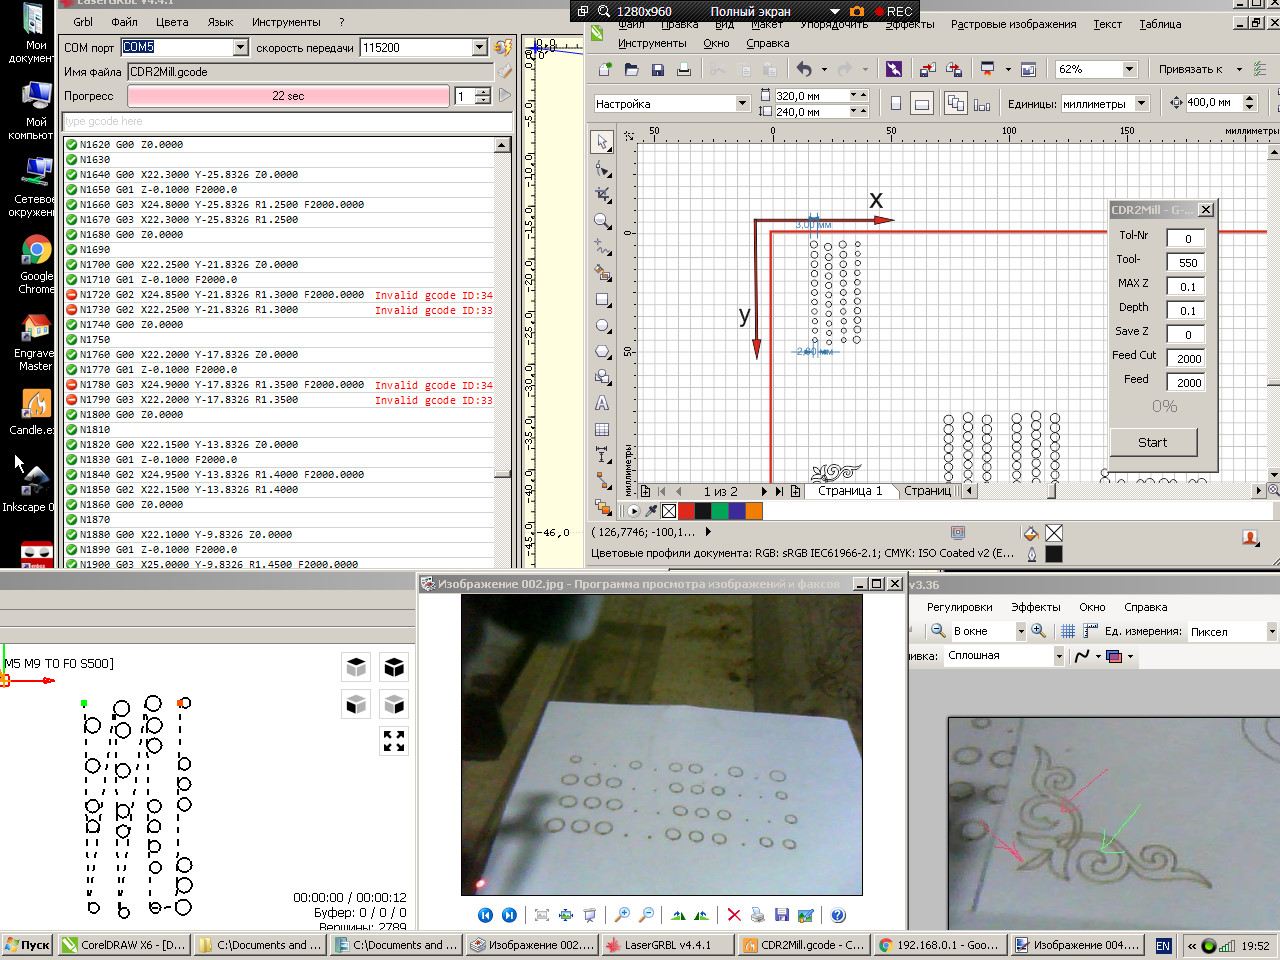The height and width of the screenshot is (960, 1280).
Task: Open the Сплошная line style dropdown
Action: [1059, 656]
